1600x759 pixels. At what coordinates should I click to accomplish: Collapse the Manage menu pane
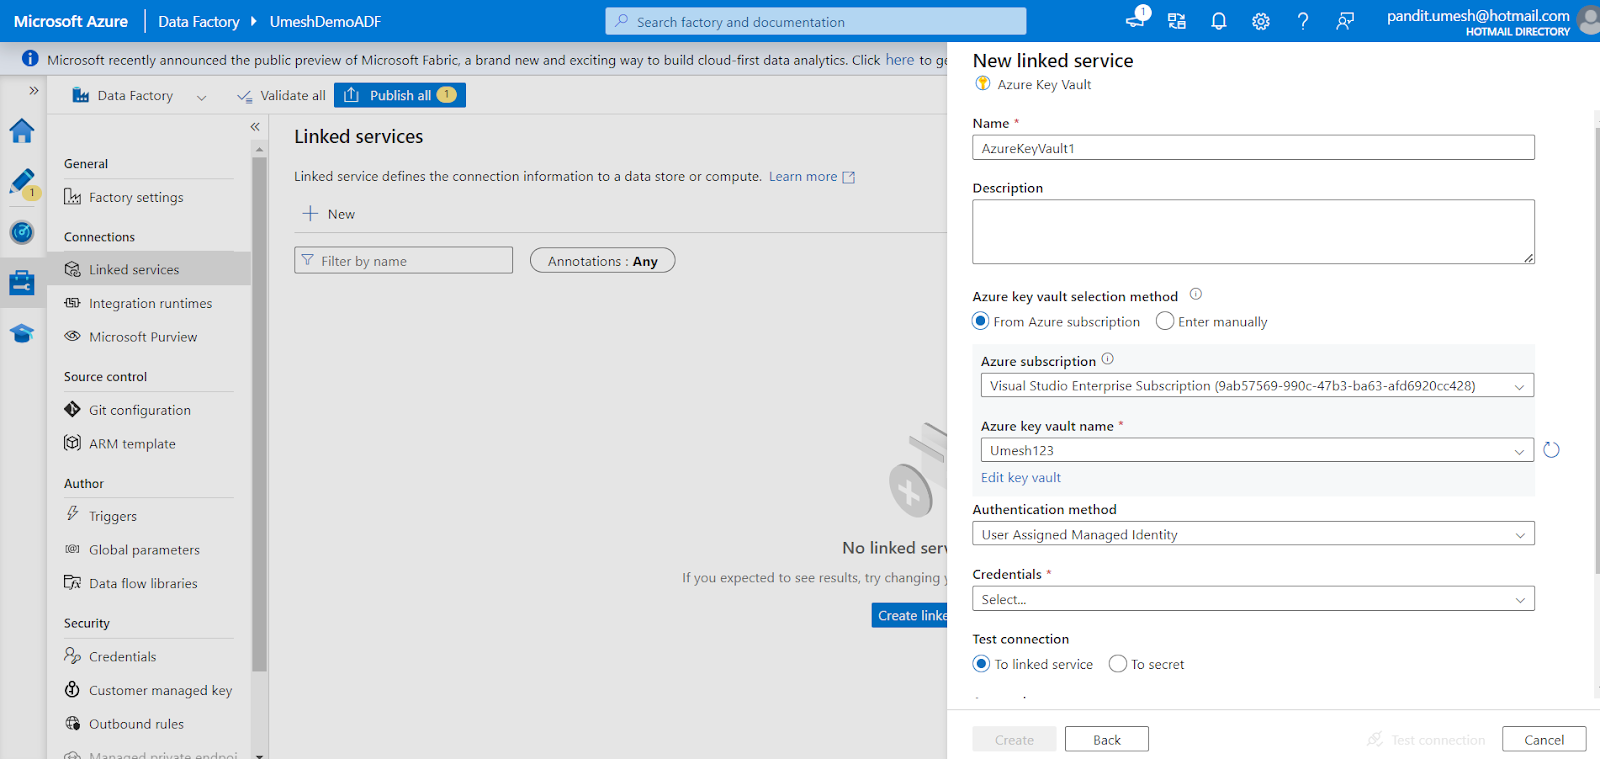pyautogui.click(x=255, y=127)
